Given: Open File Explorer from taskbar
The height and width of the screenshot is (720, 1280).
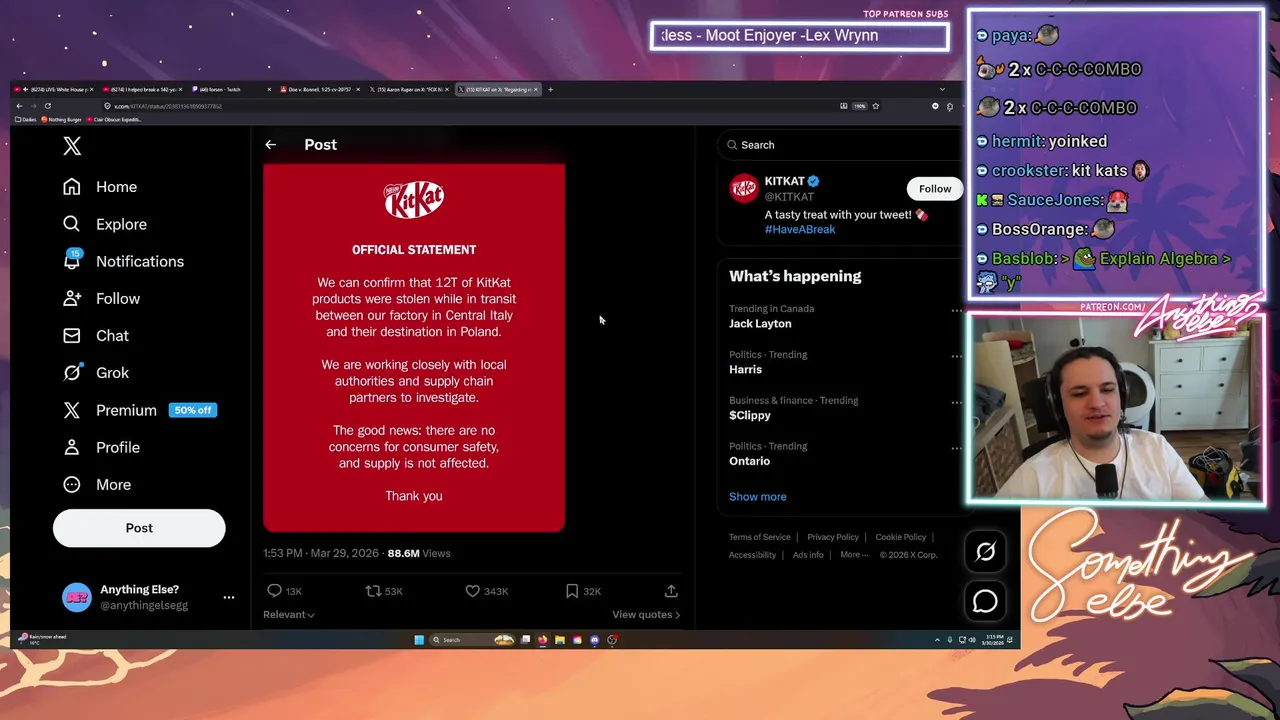Looking at the screenshot, I should [560, 640].
